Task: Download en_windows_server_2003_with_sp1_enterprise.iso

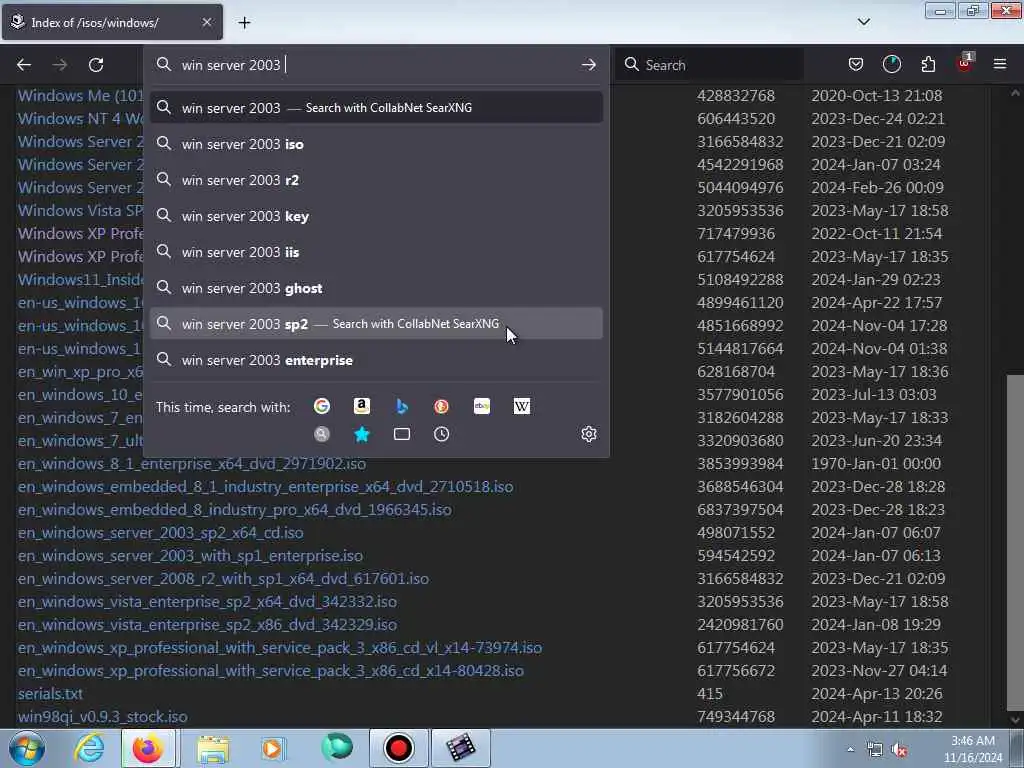Action: (x=190, y=556)
